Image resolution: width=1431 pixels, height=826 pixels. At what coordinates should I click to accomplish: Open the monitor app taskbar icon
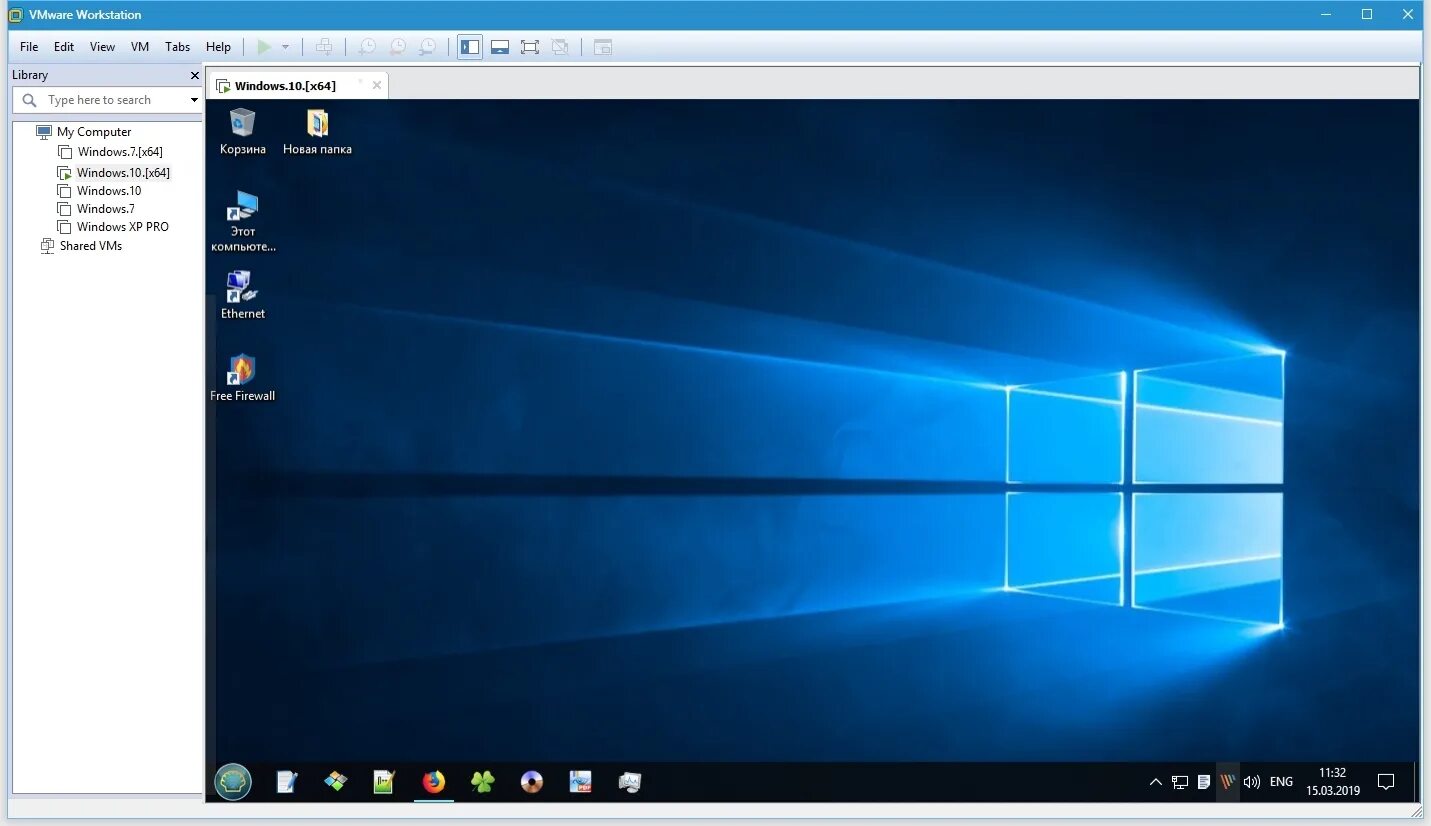click(x=629, y=782)
